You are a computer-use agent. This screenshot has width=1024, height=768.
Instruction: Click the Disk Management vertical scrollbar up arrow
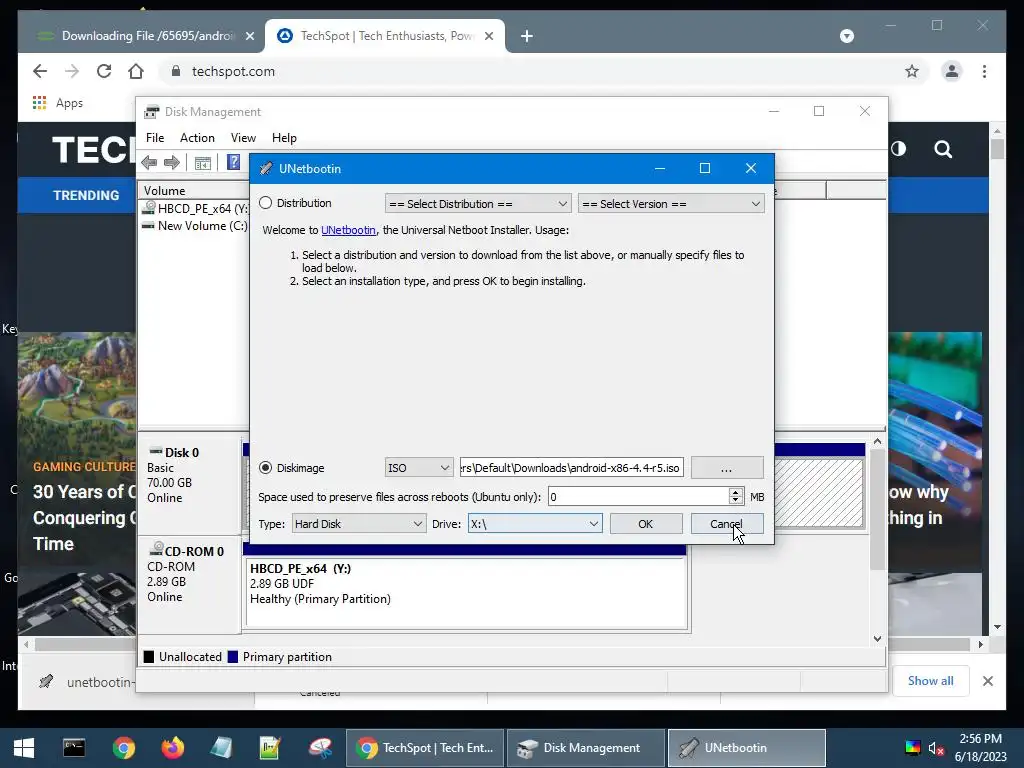(x=878, y=441)
